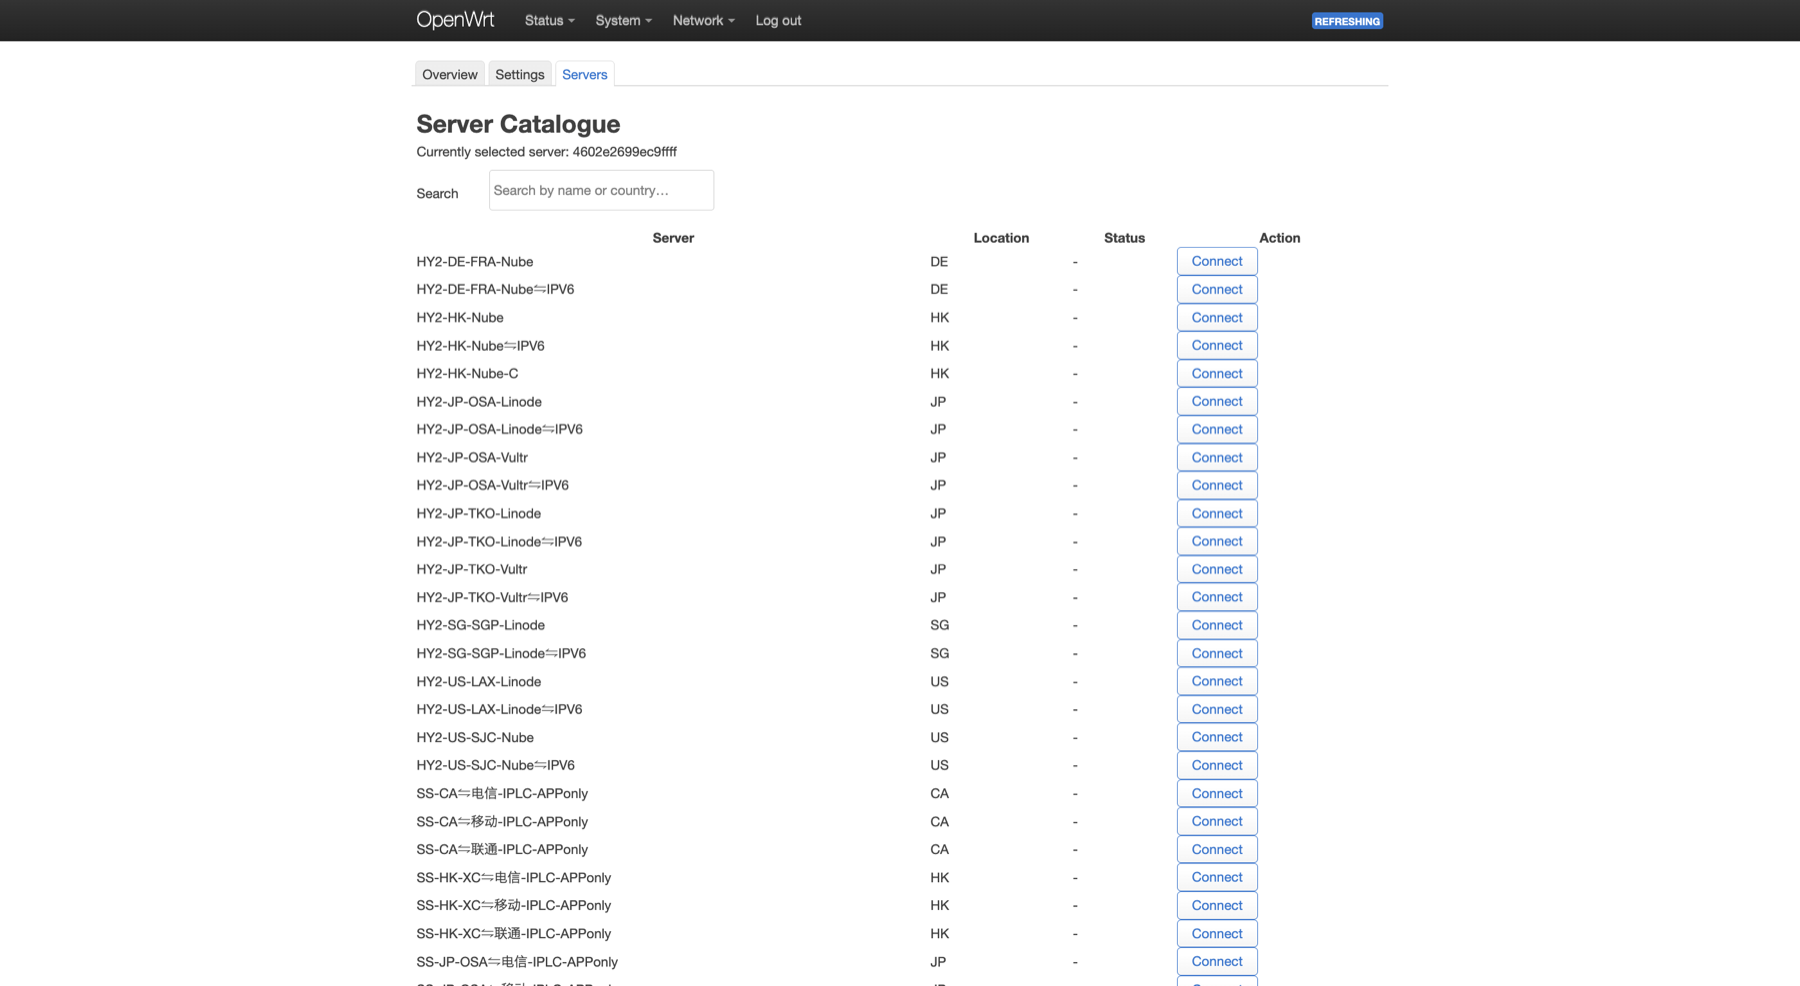Connect to SS-CA⇋联通-IPLC-APPonly server

1217,849
